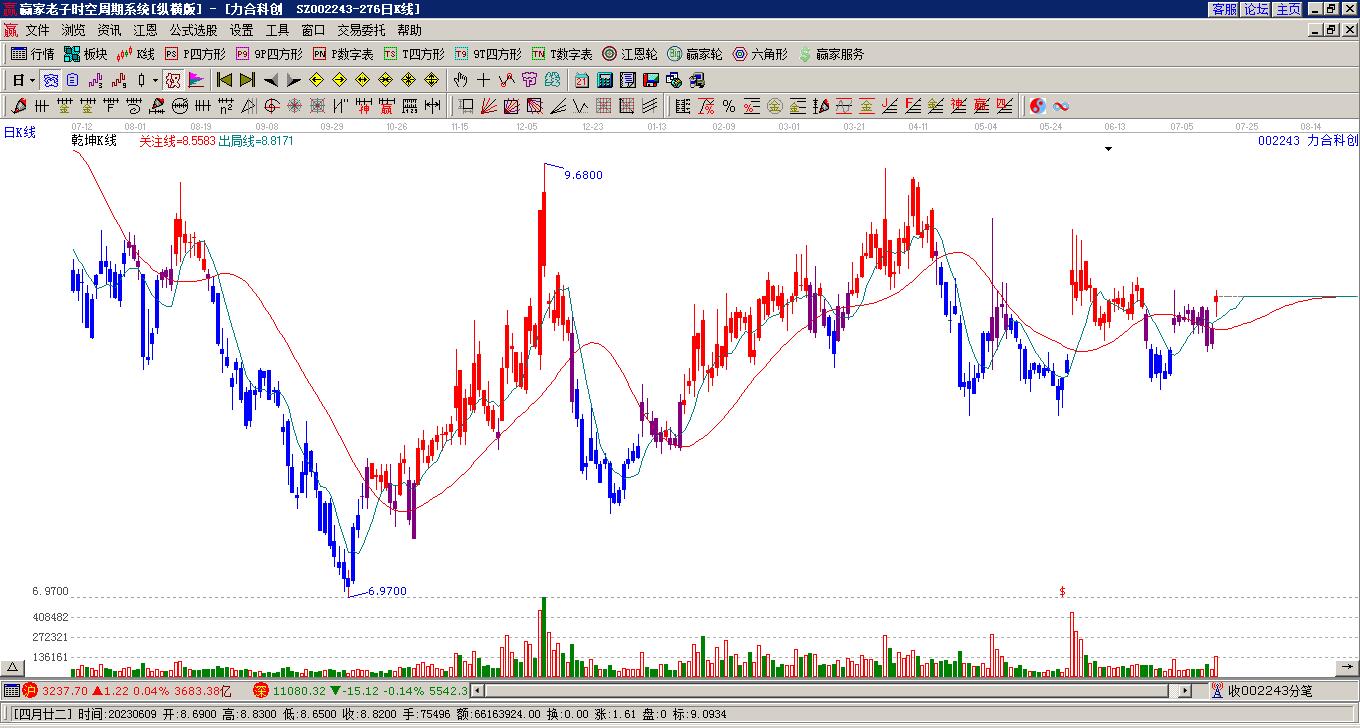Open the candlestick style dropdown arrow
Image resolution: width=1360 pixels, height=728 pixels.
point(154,80)
